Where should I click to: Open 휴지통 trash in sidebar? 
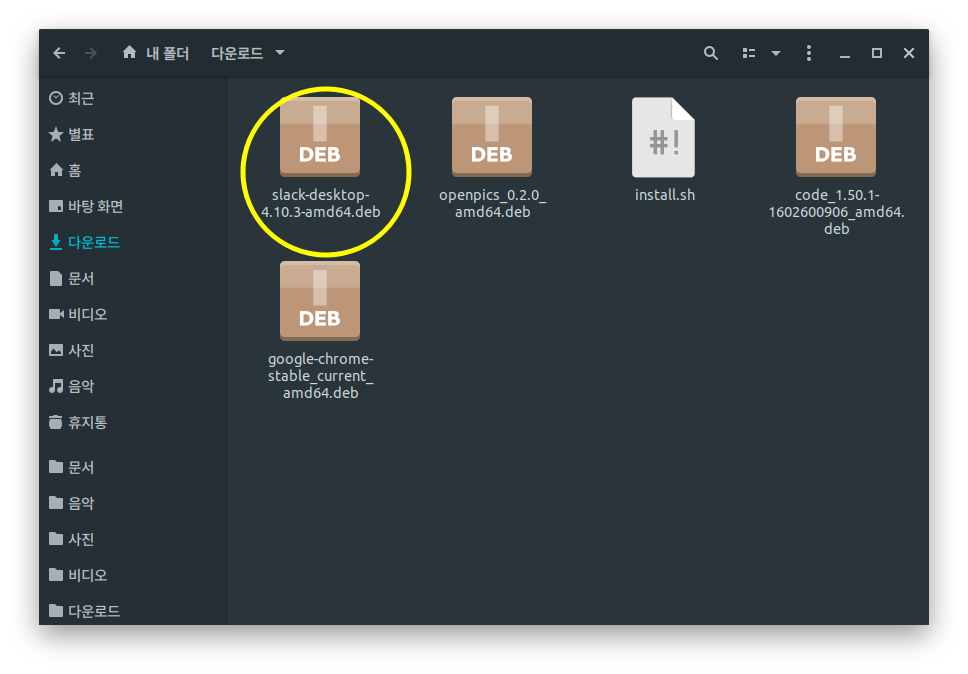(88, 422)
